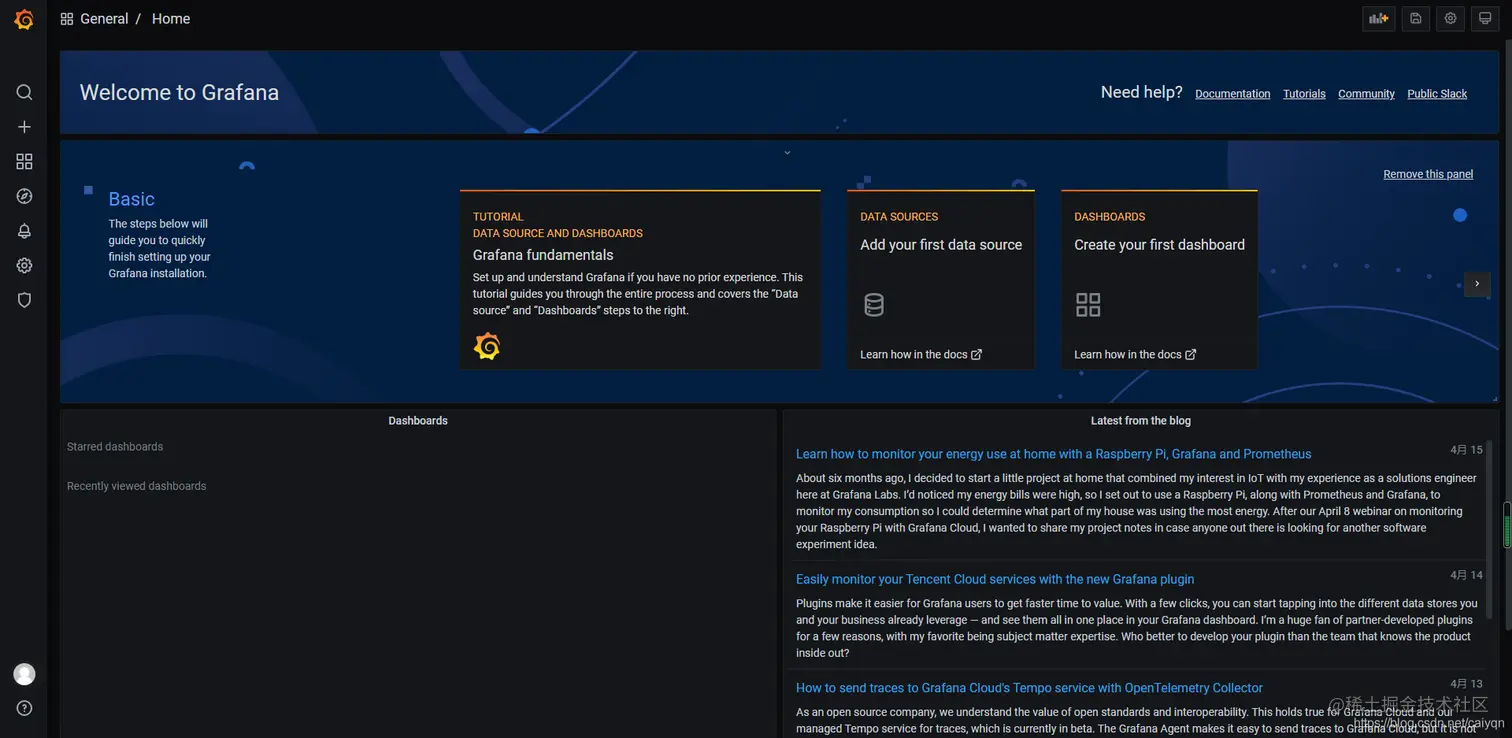The height and width of the screenshot is (738, 1512).
Task: Open the Help question mark icon
Action: tap(24, 708)
